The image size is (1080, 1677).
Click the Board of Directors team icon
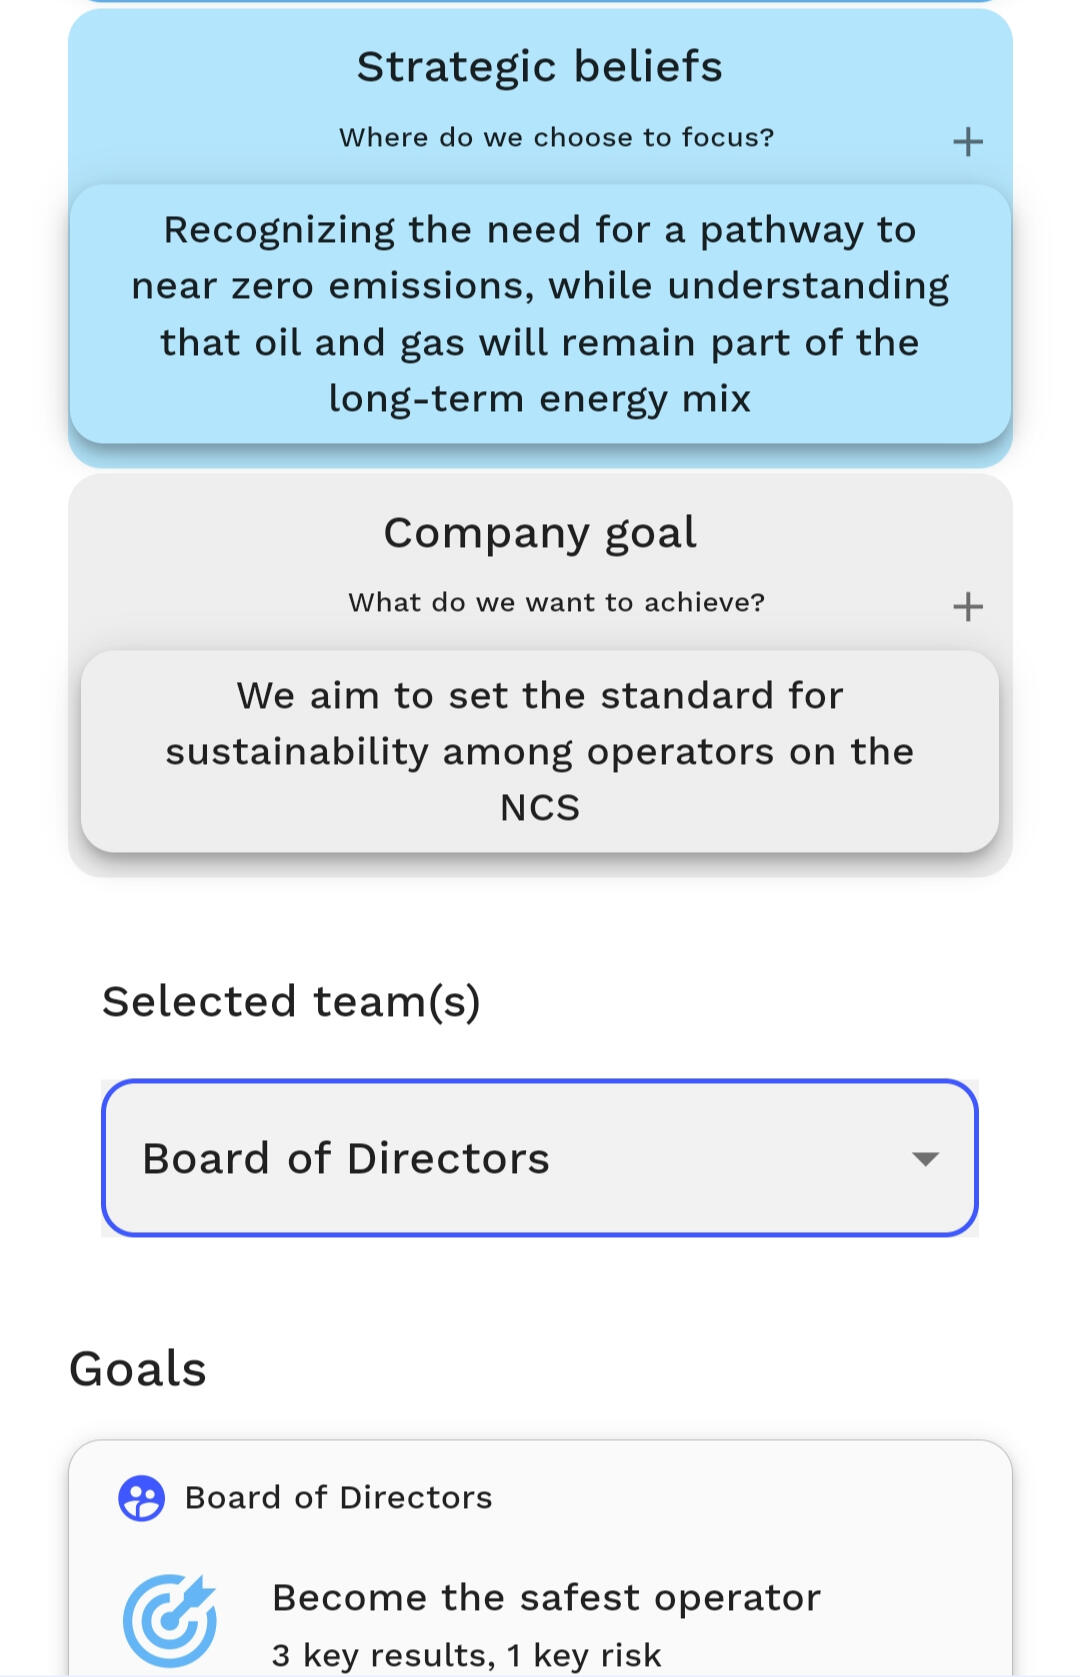point(141,1498)
